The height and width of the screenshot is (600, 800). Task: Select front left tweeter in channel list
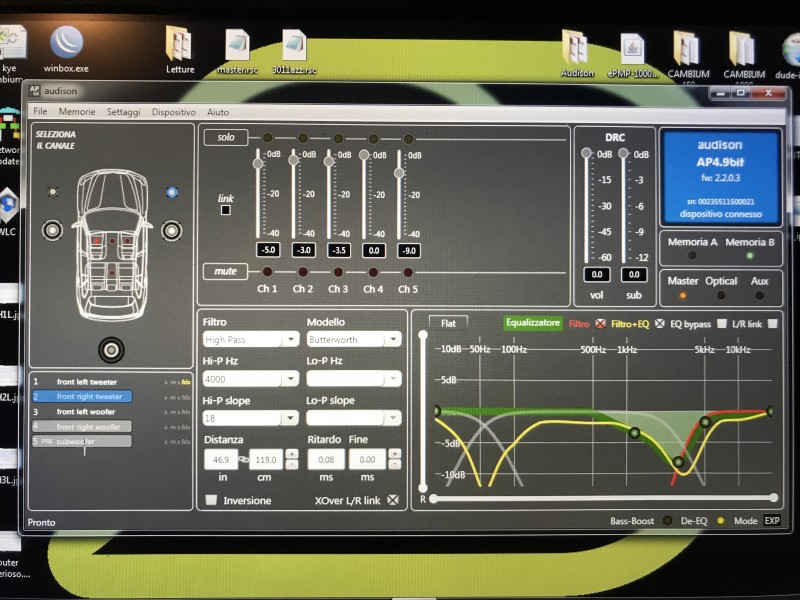(82, 382)
